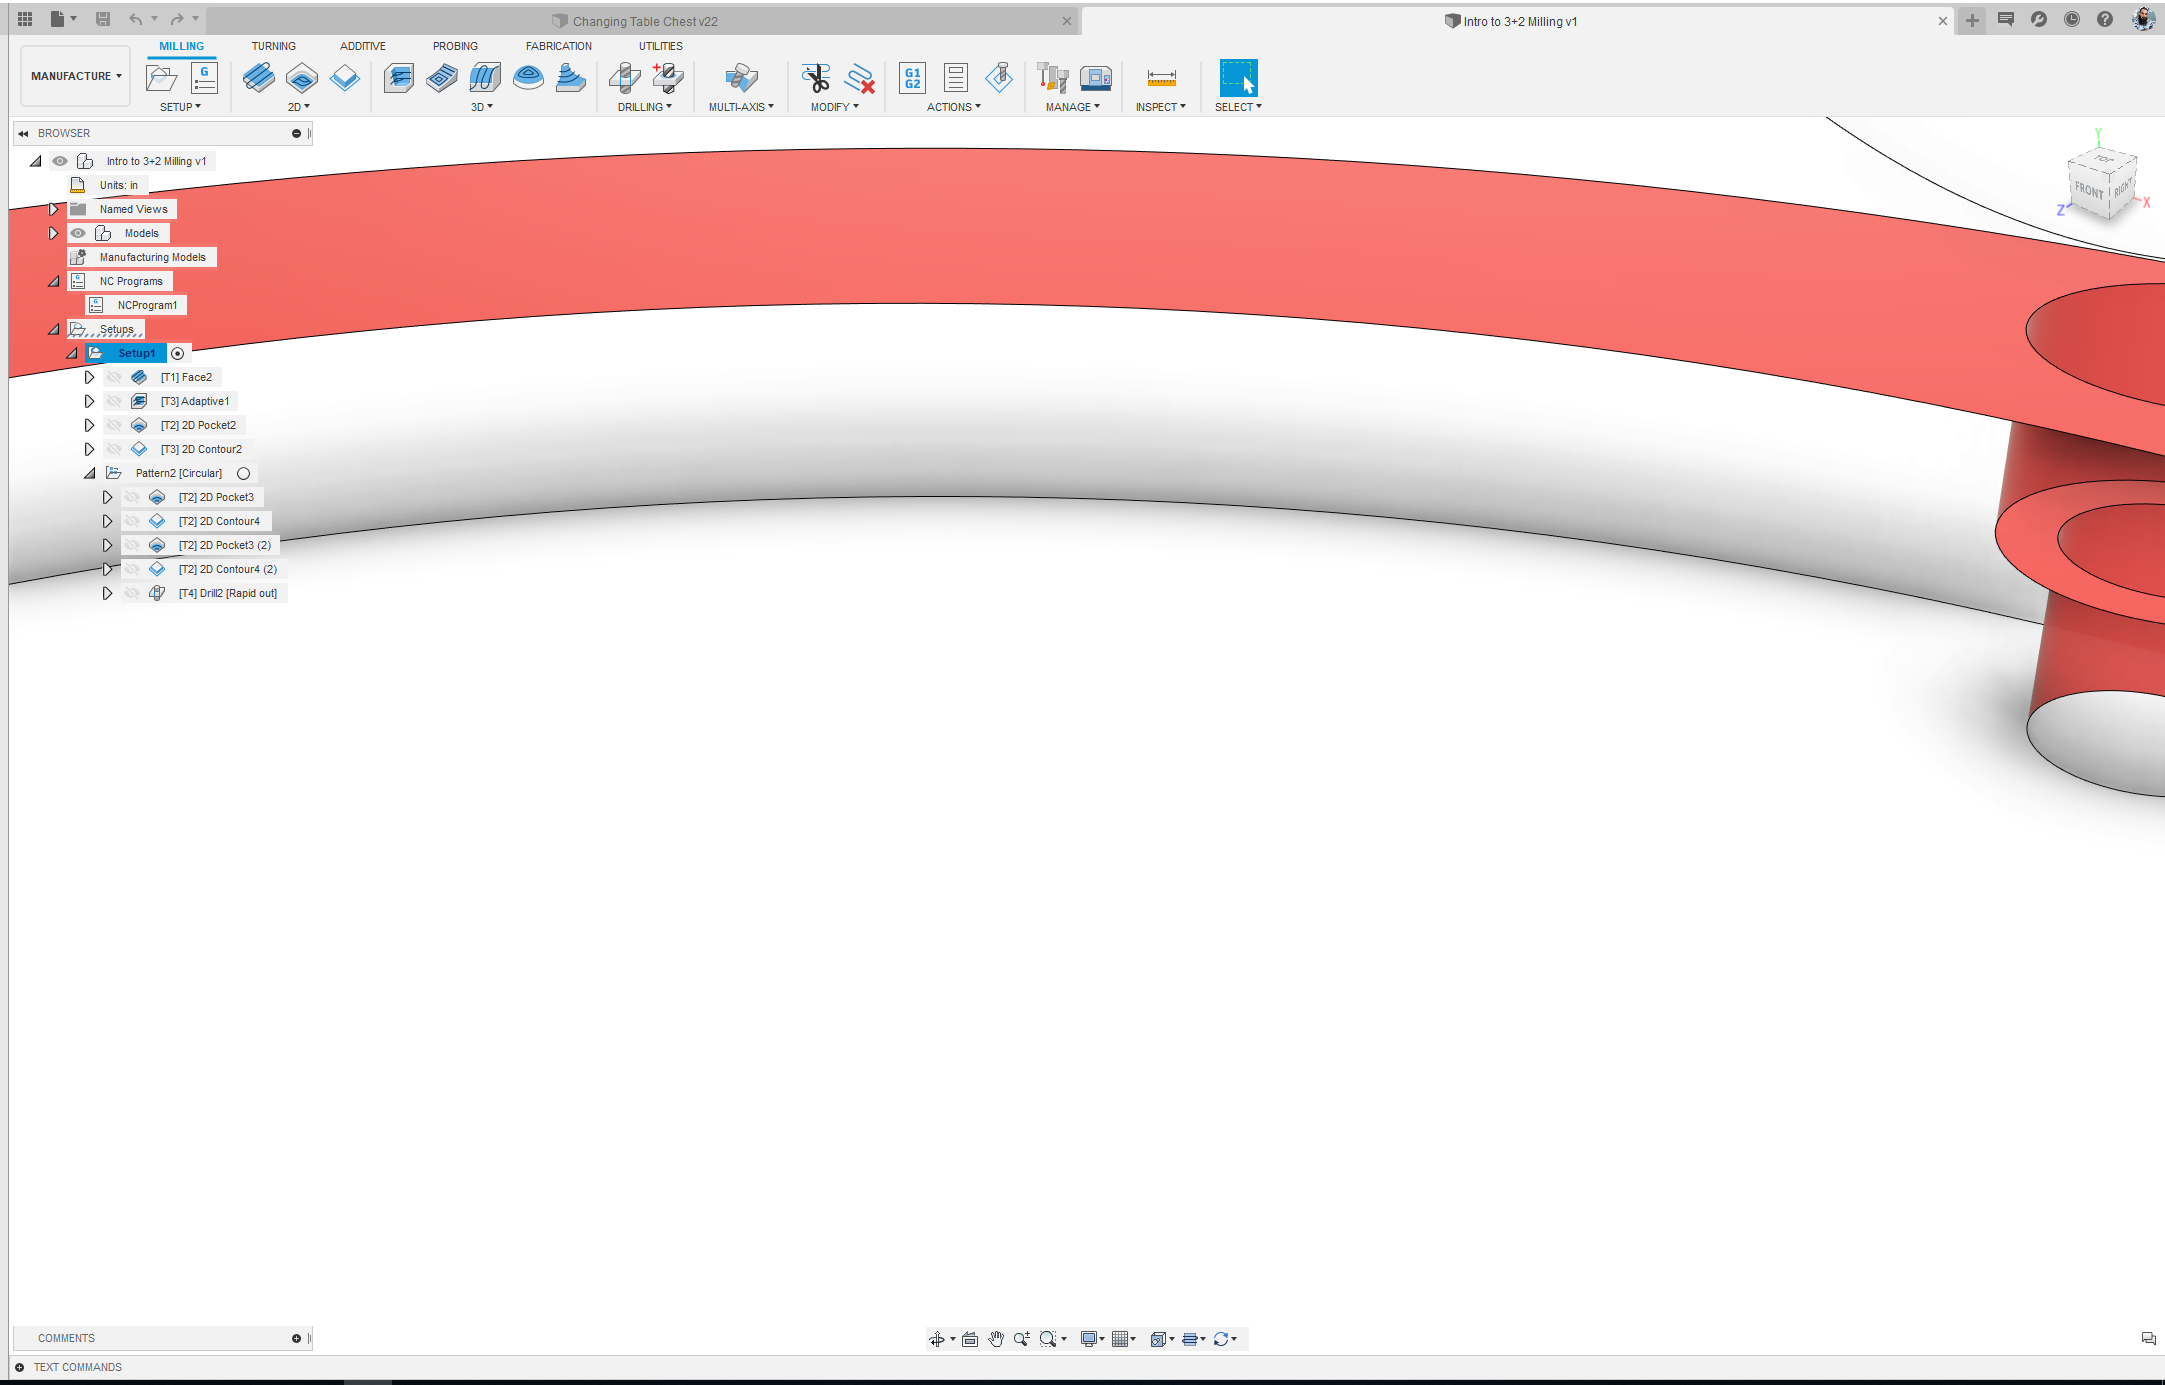The height and width of the screenshot is (1385, 2165).
Task: Open the Drill tool icon
Action: [x=625, y=78]
